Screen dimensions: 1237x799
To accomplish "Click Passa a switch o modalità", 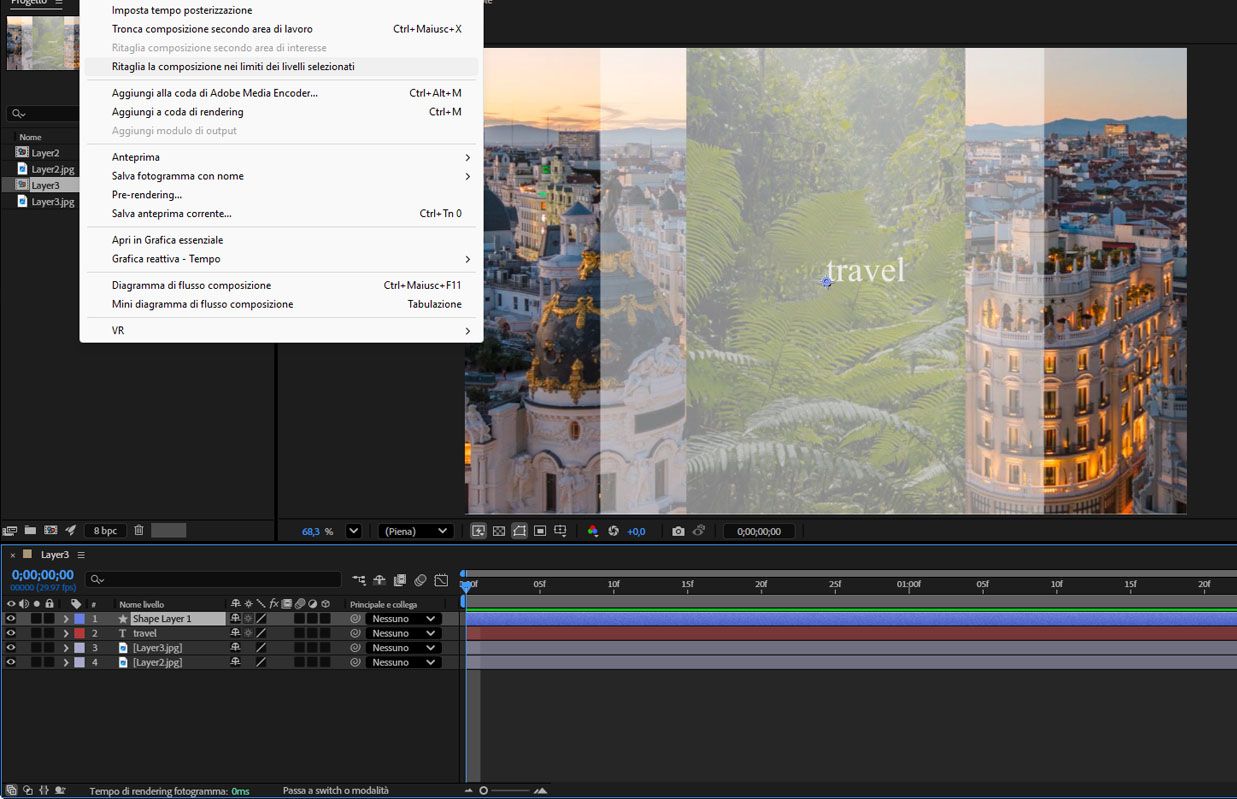I will [335, 791].
